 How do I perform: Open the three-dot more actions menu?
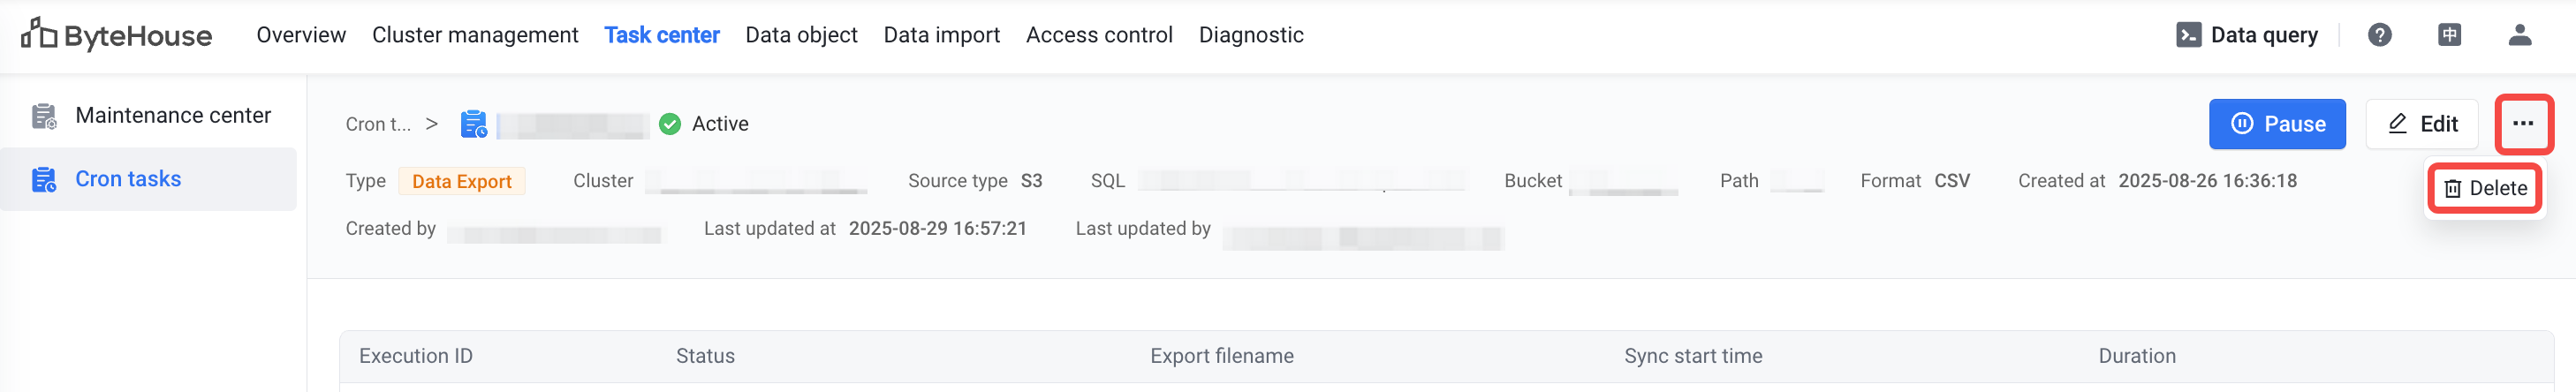(x=2522, y=124)
